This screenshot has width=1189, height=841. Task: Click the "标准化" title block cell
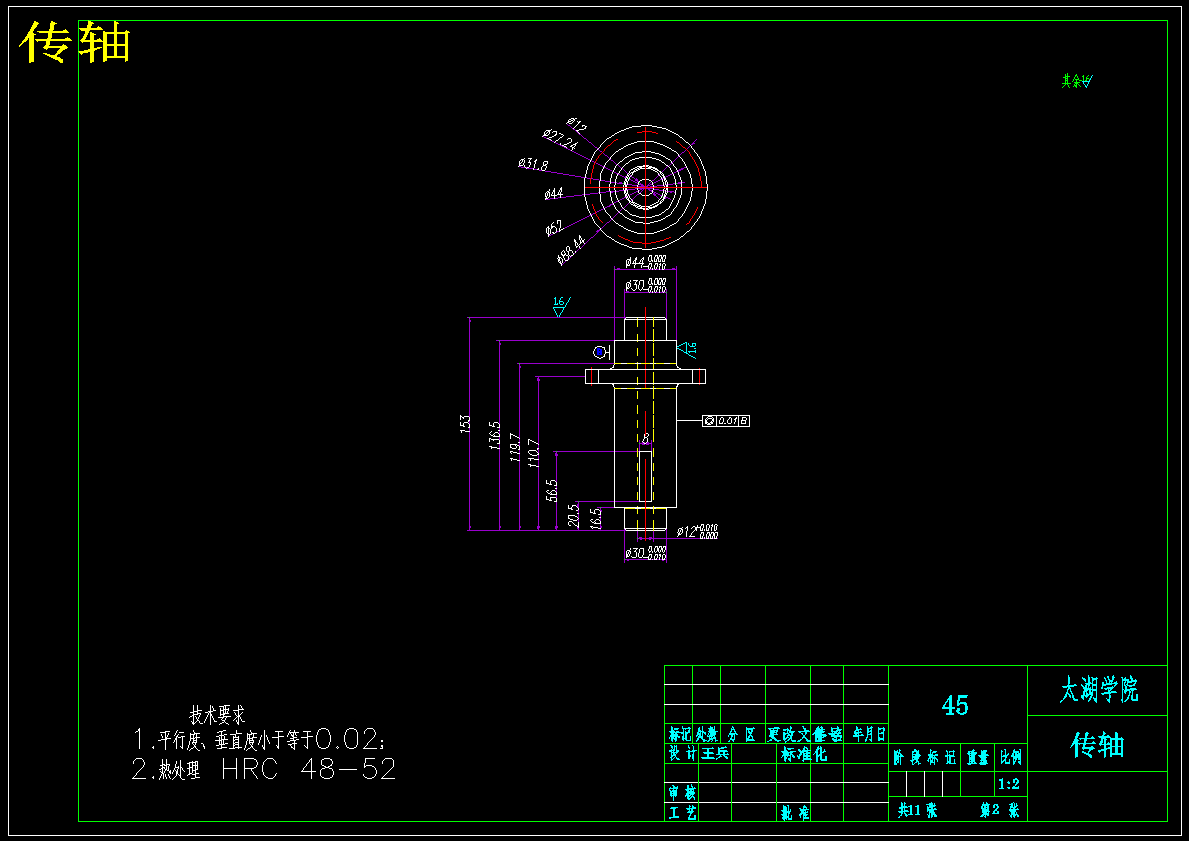tap(804, 754)
